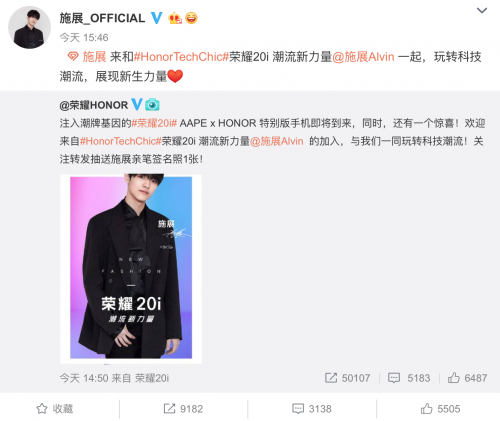Viewport: 500px width, 421px height.
Task: Click the crown membership icon
Action: (175, 18)
